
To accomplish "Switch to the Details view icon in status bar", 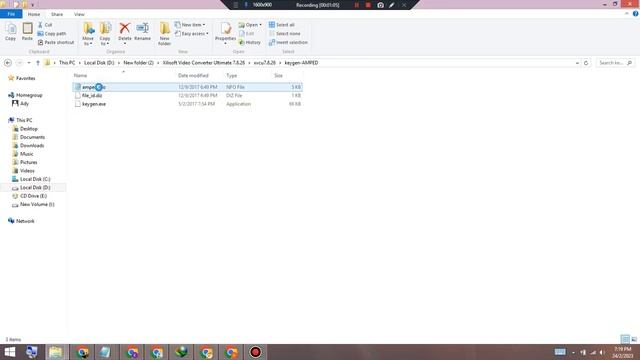I will click(625, 339).
